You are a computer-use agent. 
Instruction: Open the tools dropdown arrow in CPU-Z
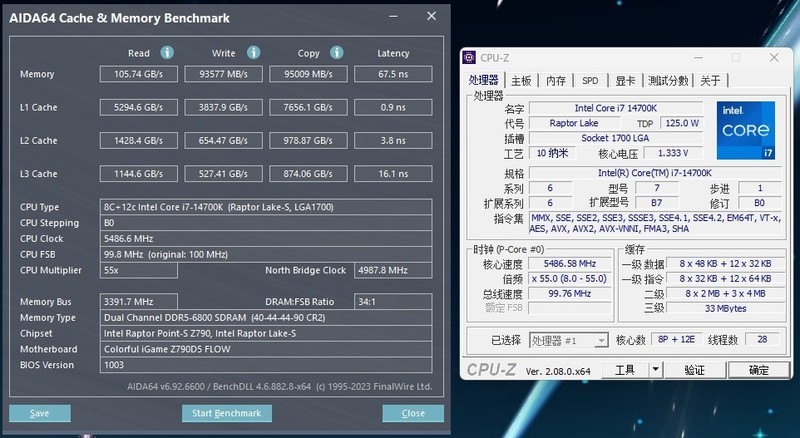(x=656, y=370)
